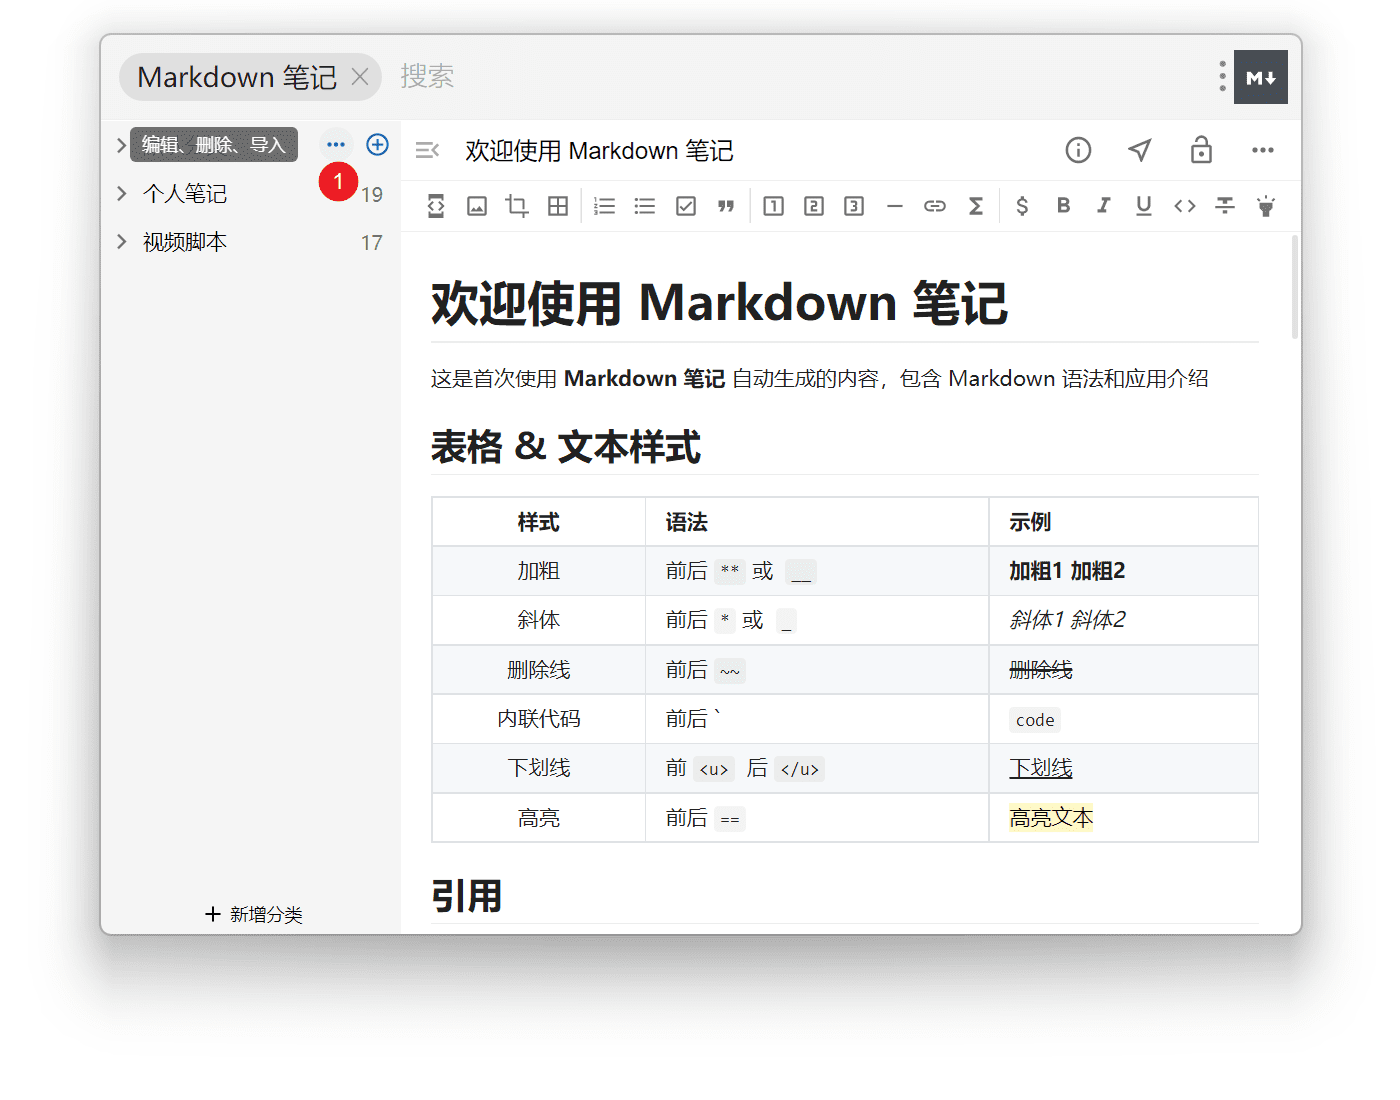
Task: Insert a numbered list
Action: point(605,206)
